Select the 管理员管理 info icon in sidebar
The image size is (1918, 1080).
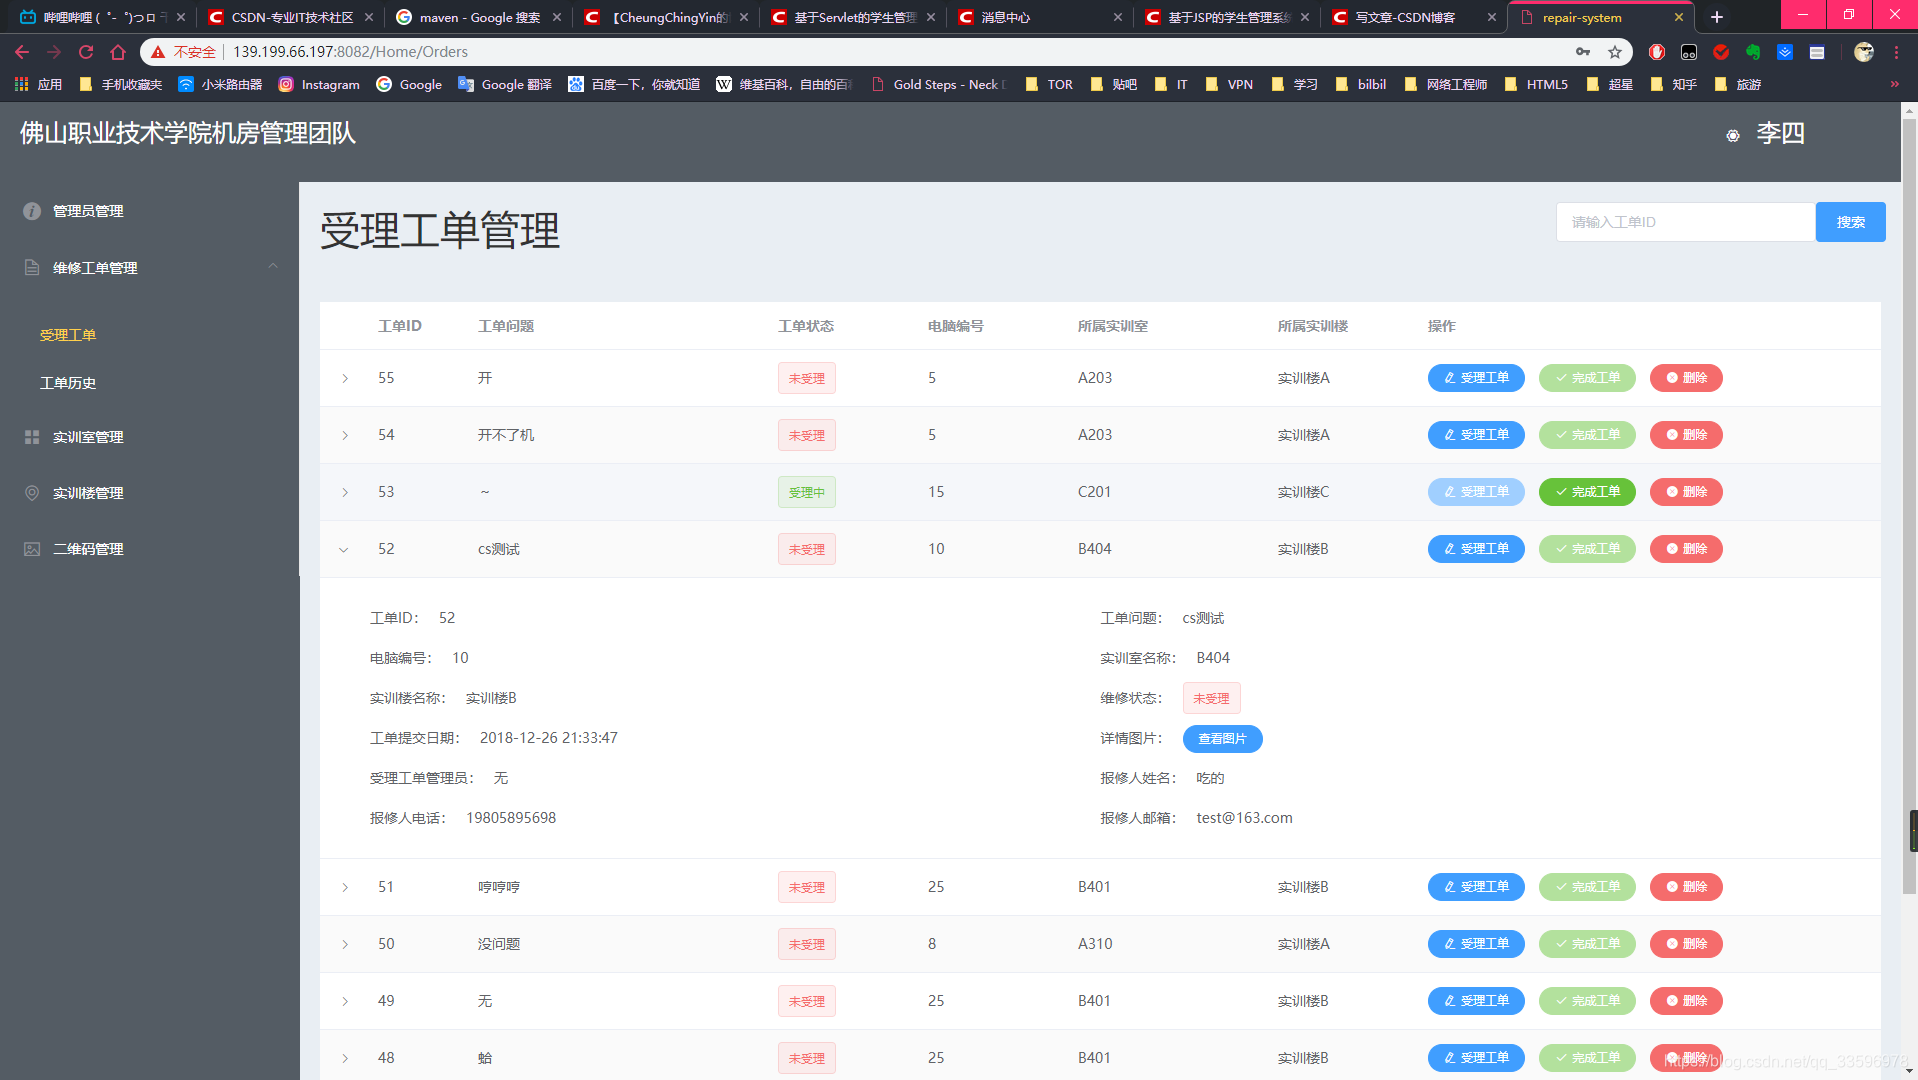click(x=31, y=211)
